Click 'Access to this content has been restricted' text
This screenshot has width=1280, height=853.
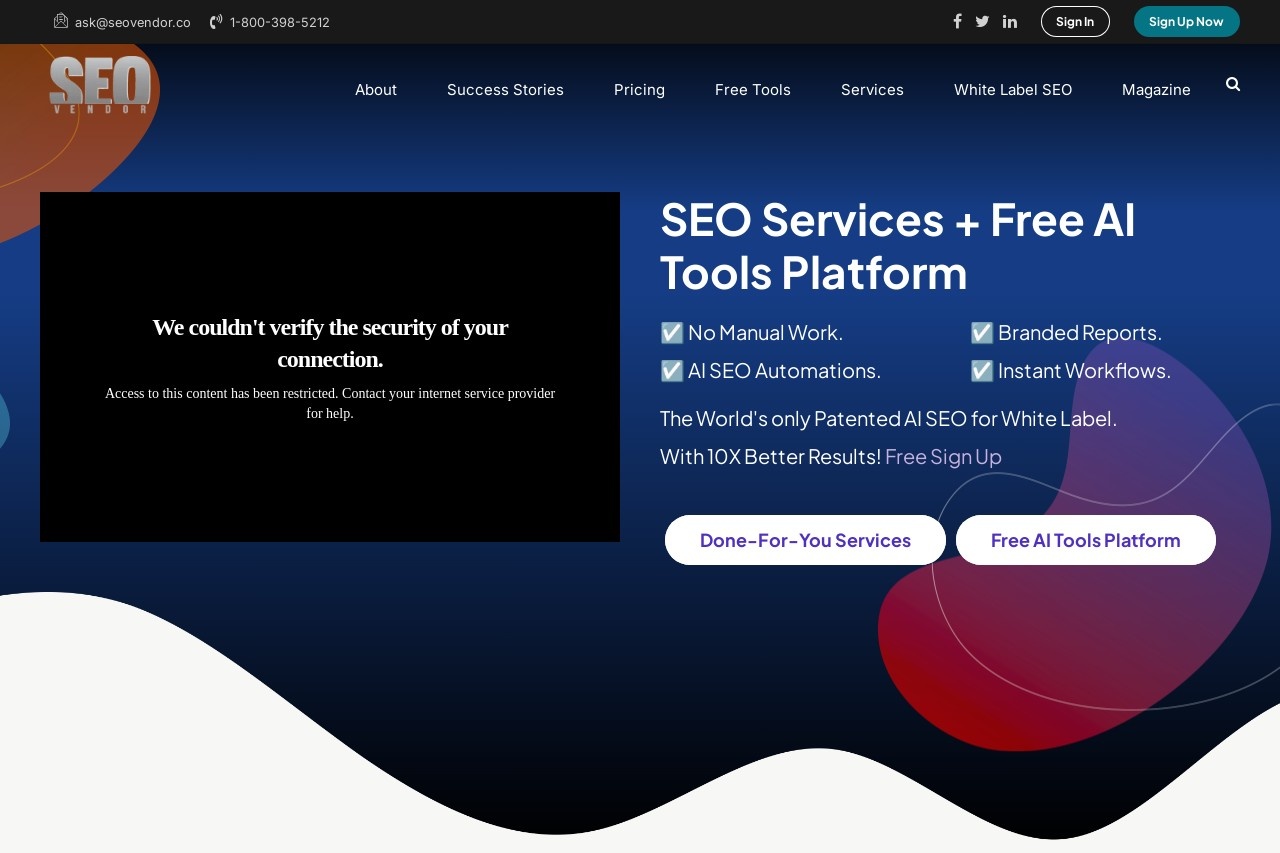(x=330, y=403)
